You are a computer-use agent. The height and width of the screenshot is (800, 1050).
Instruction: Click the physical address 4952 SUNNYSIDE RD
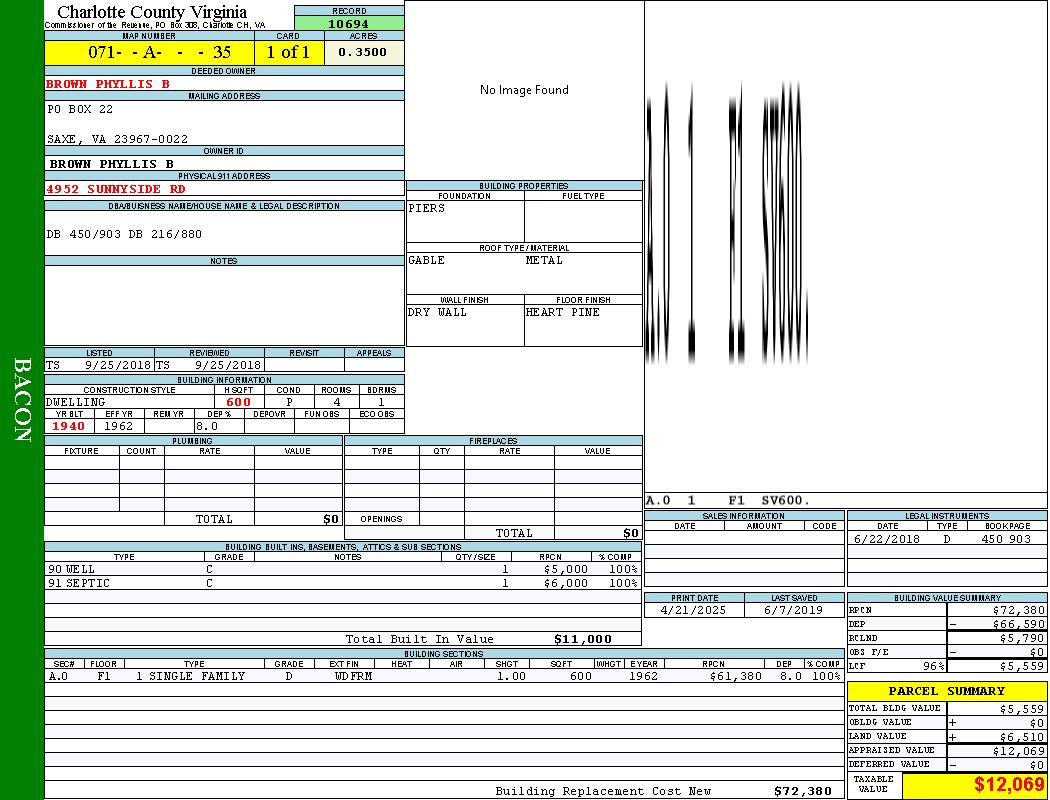pos(116,188)
